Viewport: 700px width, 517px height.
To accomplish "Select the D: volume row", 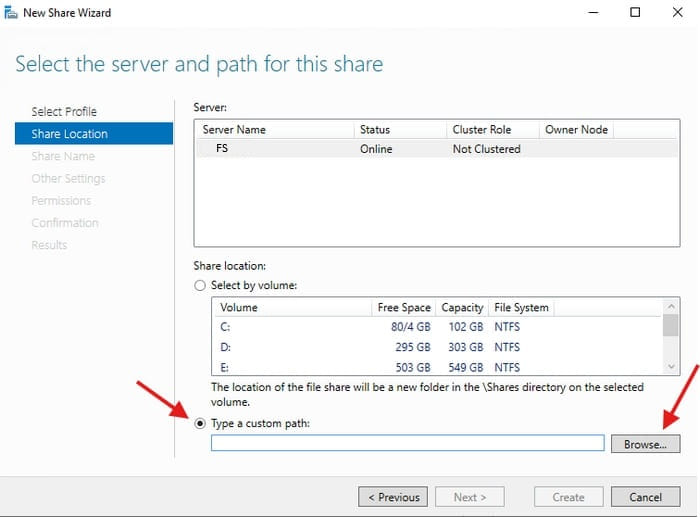I will pos(438,347).
